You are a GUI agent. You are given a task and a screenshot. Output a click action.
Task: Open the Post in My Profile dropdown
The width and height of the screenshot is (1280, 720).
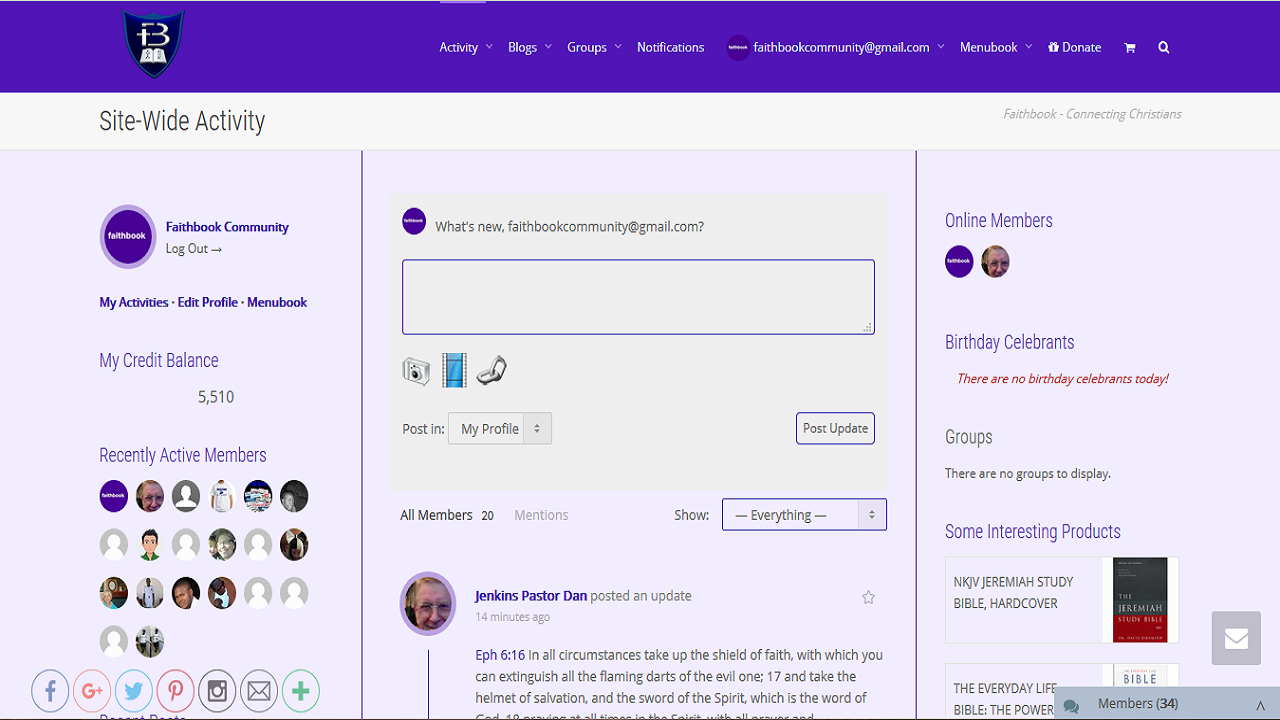500,429
